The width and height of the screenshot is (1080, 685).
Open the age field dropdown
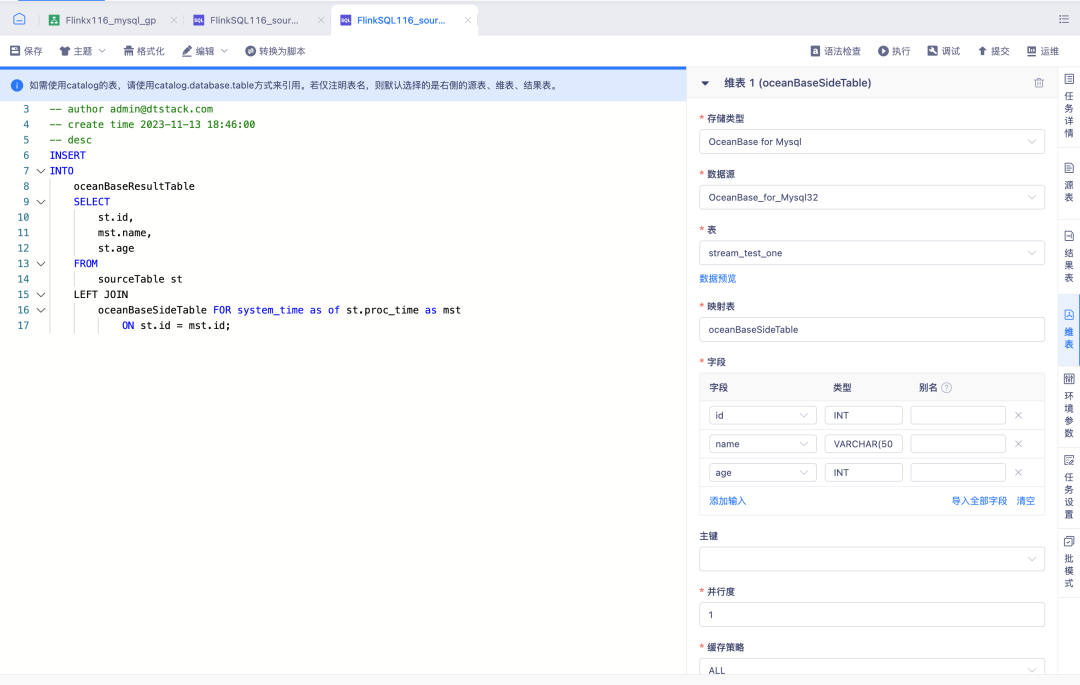coord(762,472)
